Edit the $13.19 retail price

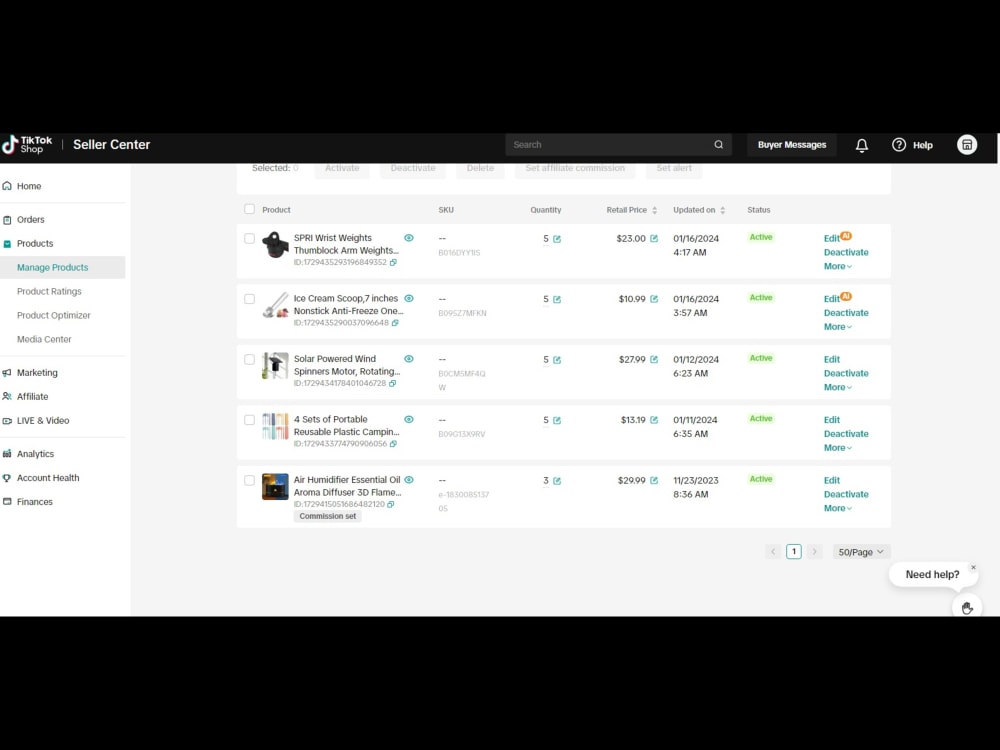coord(654,420)
